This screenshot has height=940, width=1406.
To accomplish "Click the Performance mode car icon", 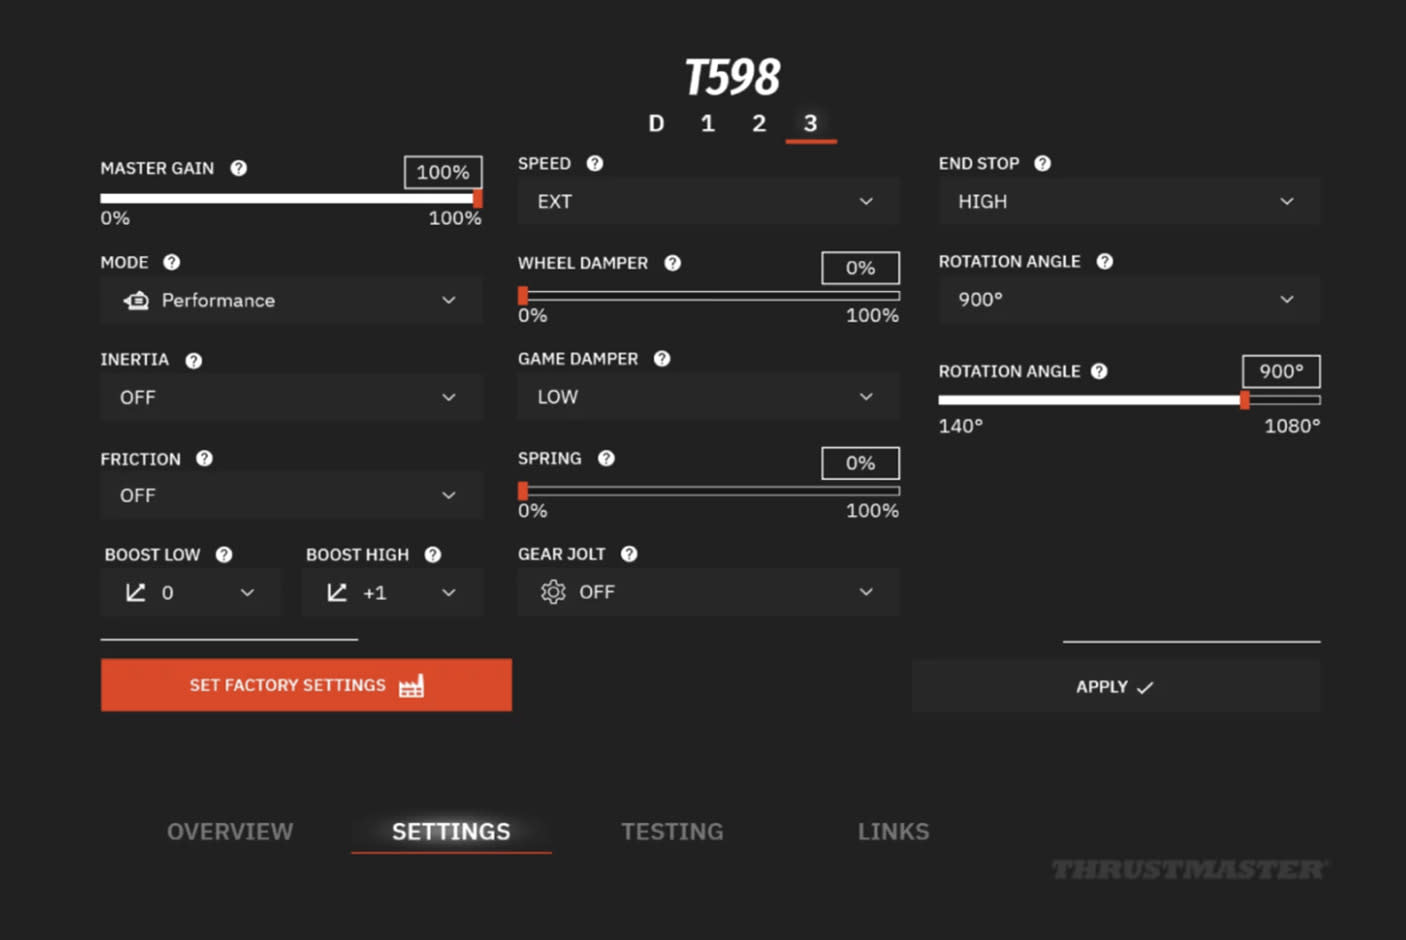I will coord(136,300).
